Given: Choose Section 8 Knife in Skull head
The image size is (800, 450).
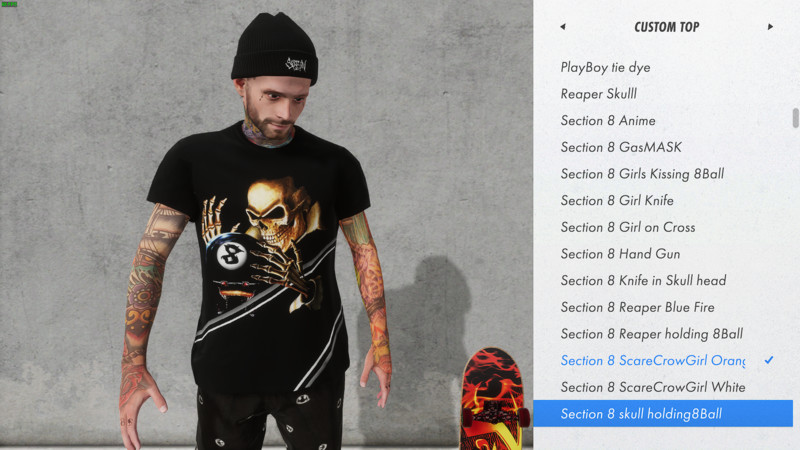Looking at the screenshot, I should pyautogui.click(x=643, y=280).
